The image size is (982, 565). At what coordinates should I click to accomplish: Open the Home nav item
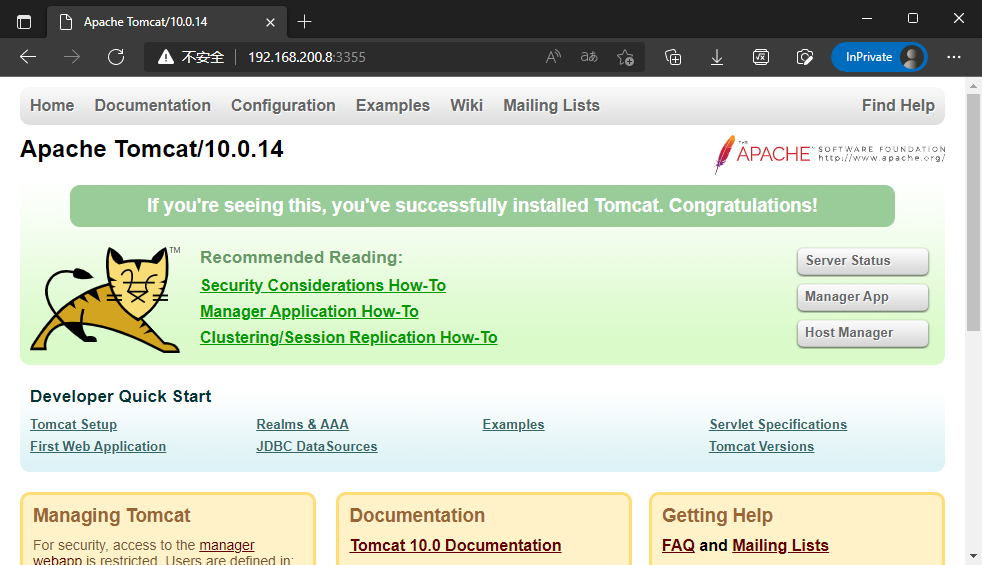[52, 105]
